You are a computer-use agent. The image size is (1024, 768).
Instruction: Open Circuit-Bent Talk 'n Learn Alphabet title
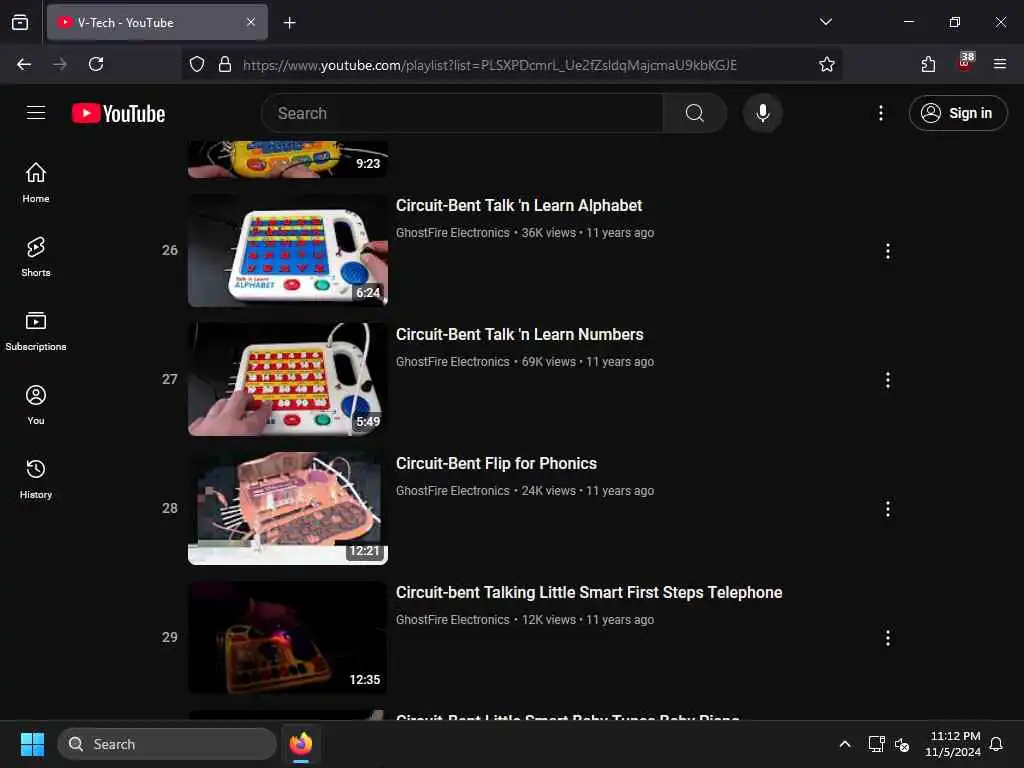pyautogui.click(x=519, y=206)
